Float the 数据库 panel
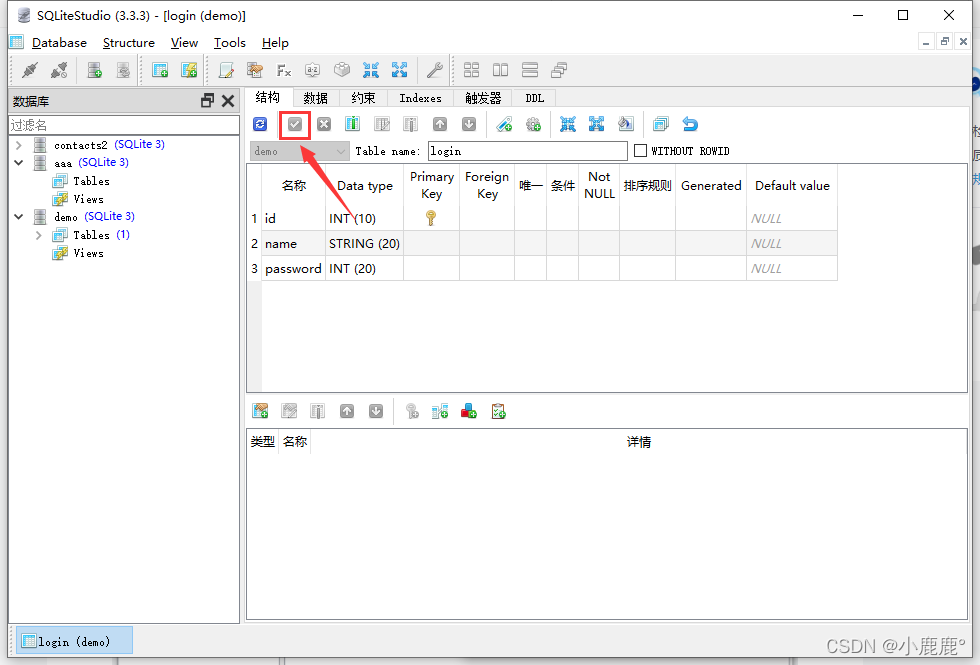This screenshot has width=980, height=665. coord(208,101)
